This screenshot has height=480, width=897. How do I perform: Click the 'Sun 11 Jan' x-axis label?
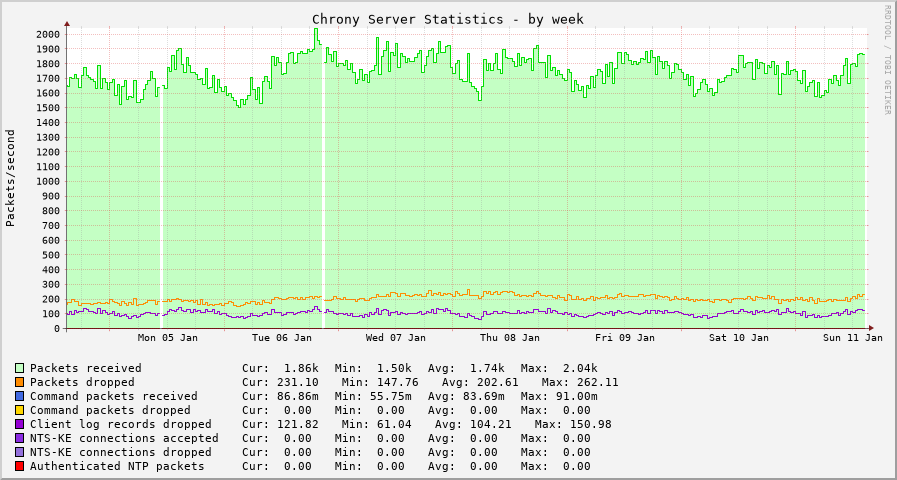click(x=852, y=338)
